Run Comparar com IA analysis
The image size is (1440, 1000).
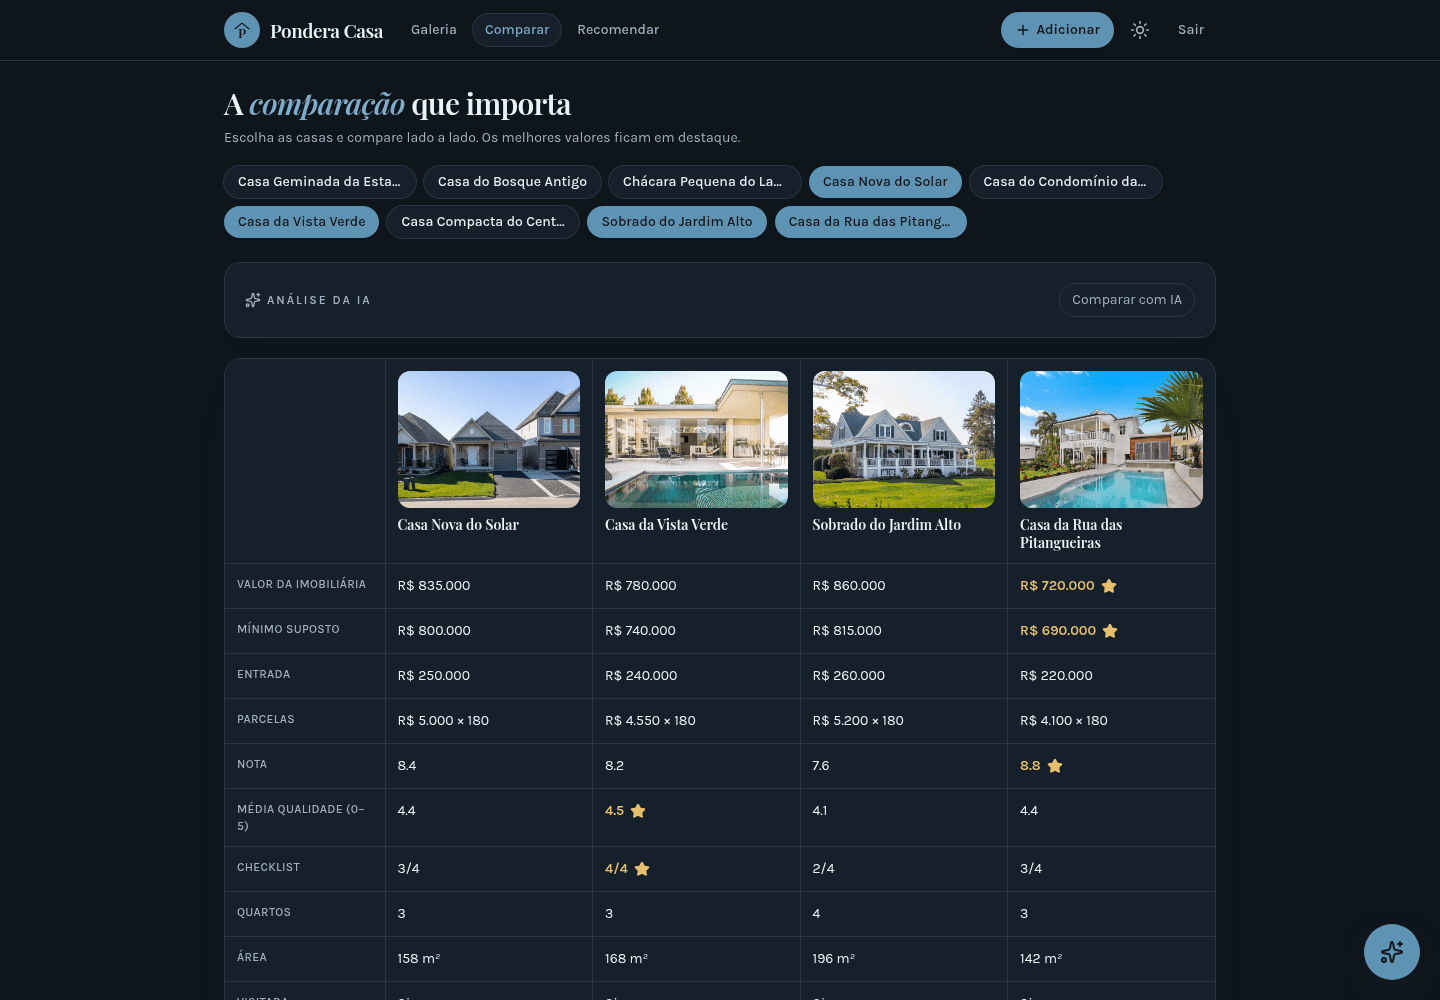click(1127, 300)
